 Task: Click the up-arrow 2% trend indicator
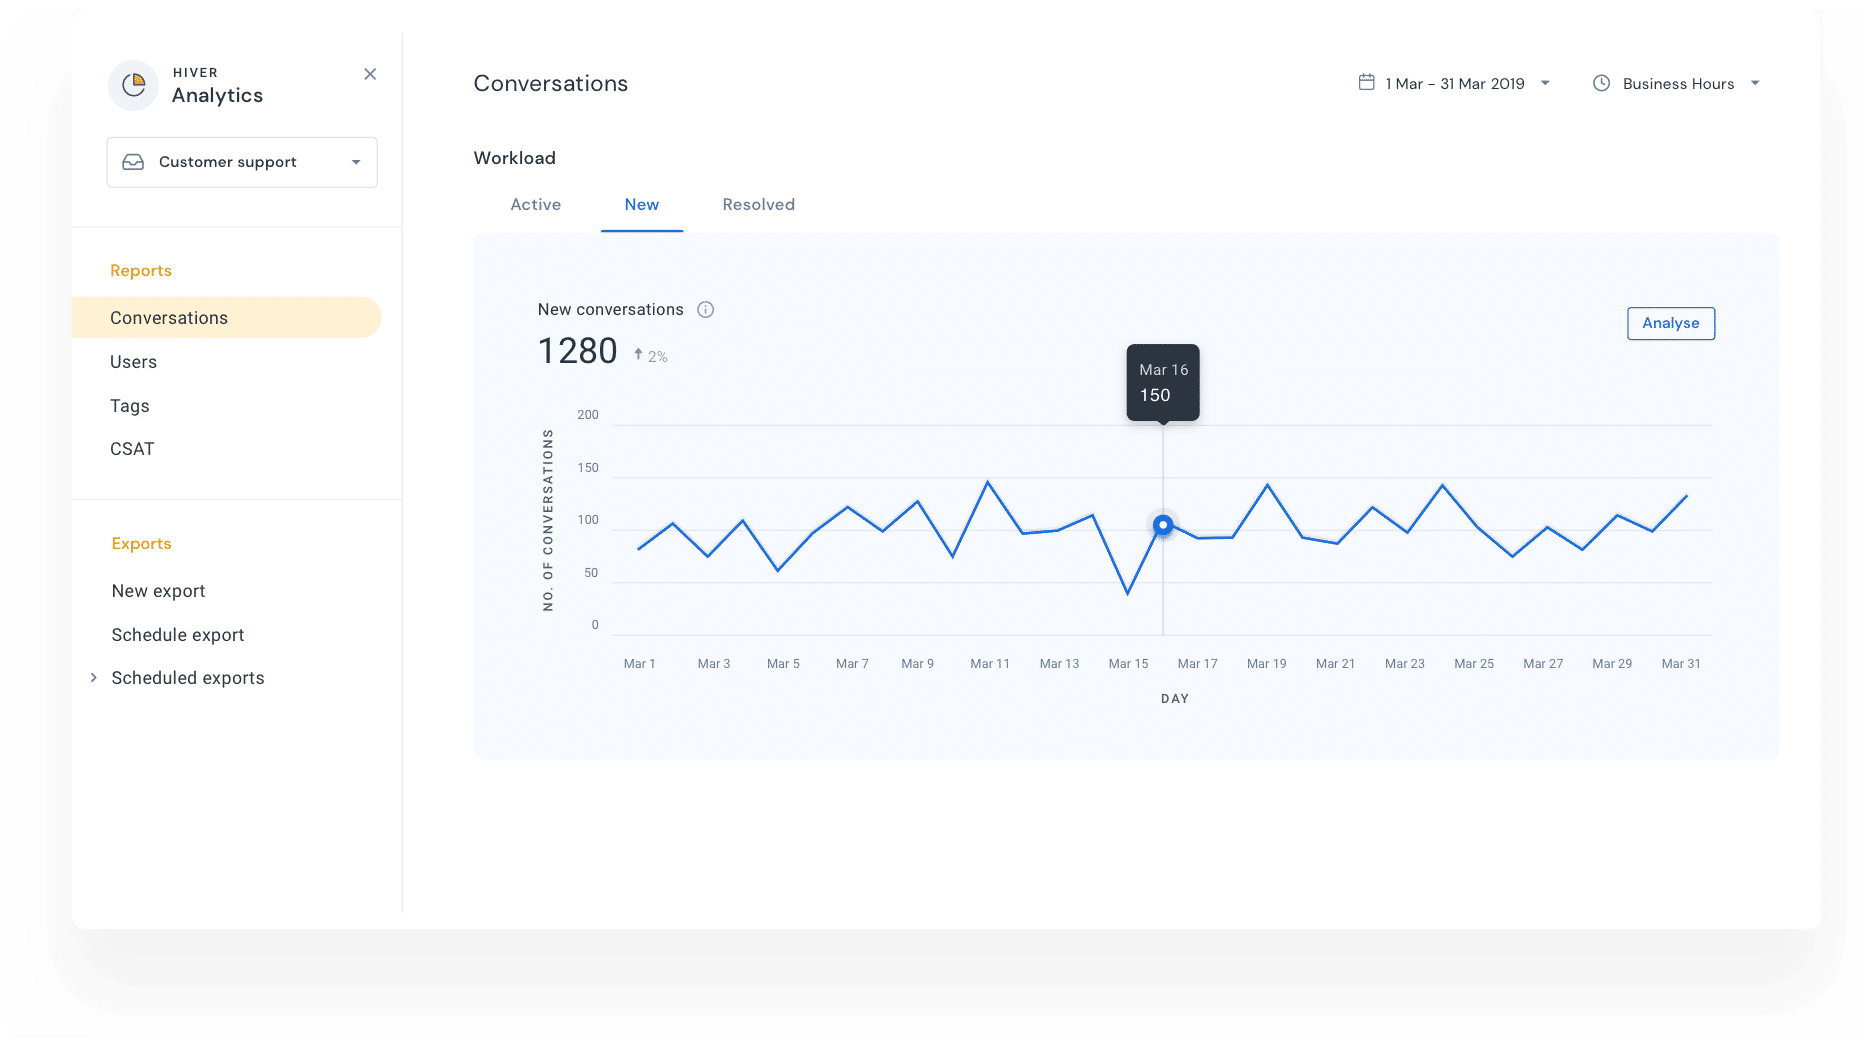coord(650,356)
